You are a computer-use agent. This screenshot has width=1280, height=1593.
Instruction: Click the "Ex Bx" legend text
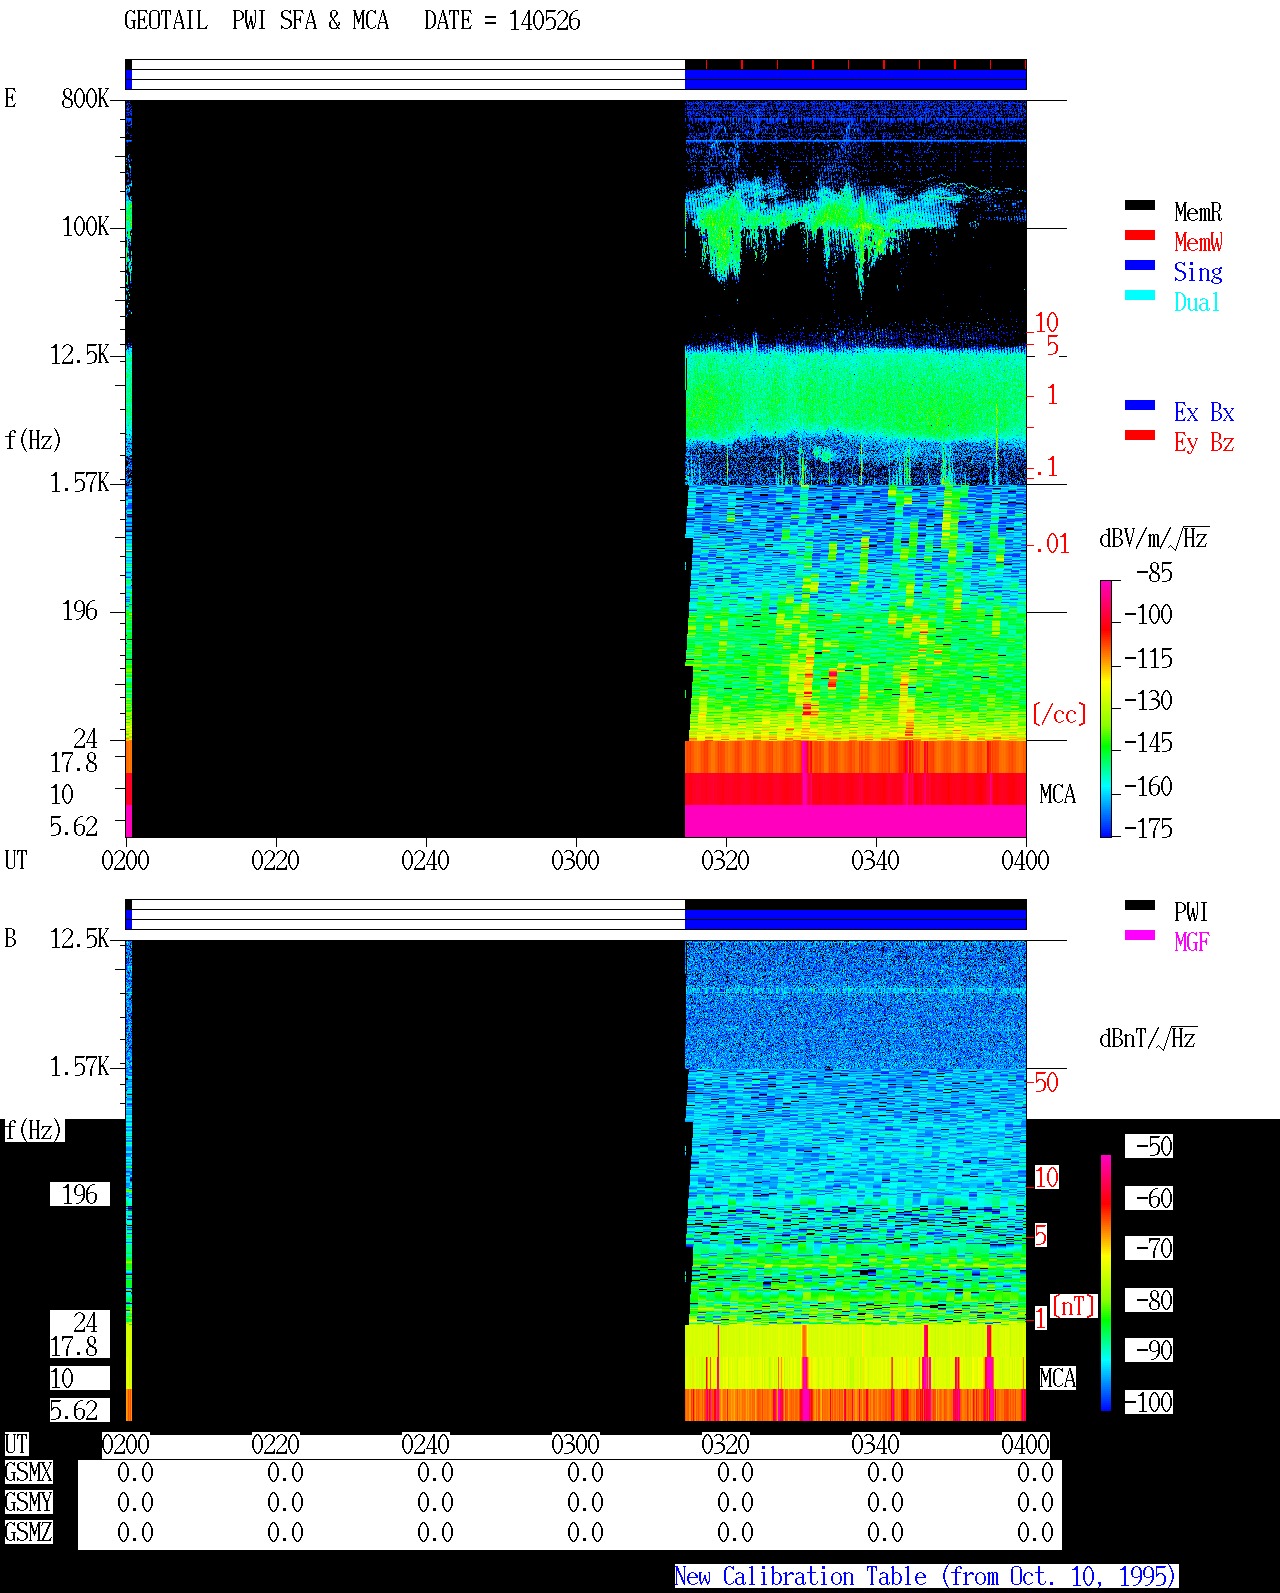[x=1204, y=412]
